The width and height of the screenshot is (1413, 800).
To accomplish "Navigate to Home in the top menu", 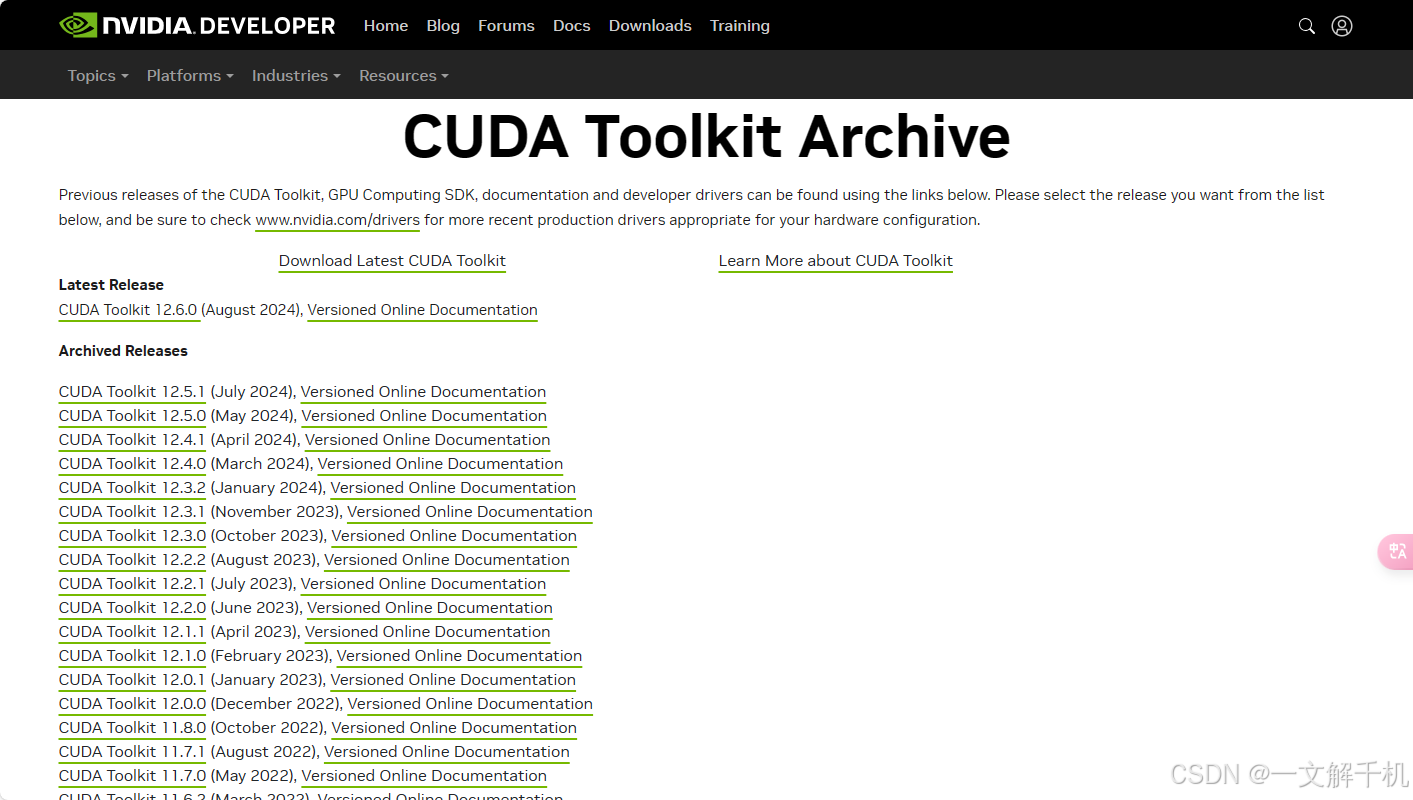I will (x=386, y=25).
